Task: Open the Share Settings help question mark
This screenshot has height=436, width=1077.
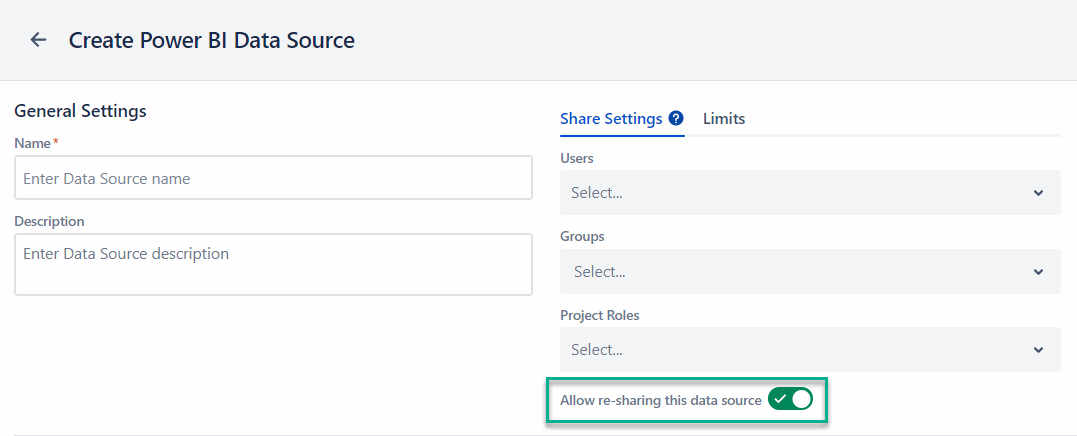Action: [676, 118]
